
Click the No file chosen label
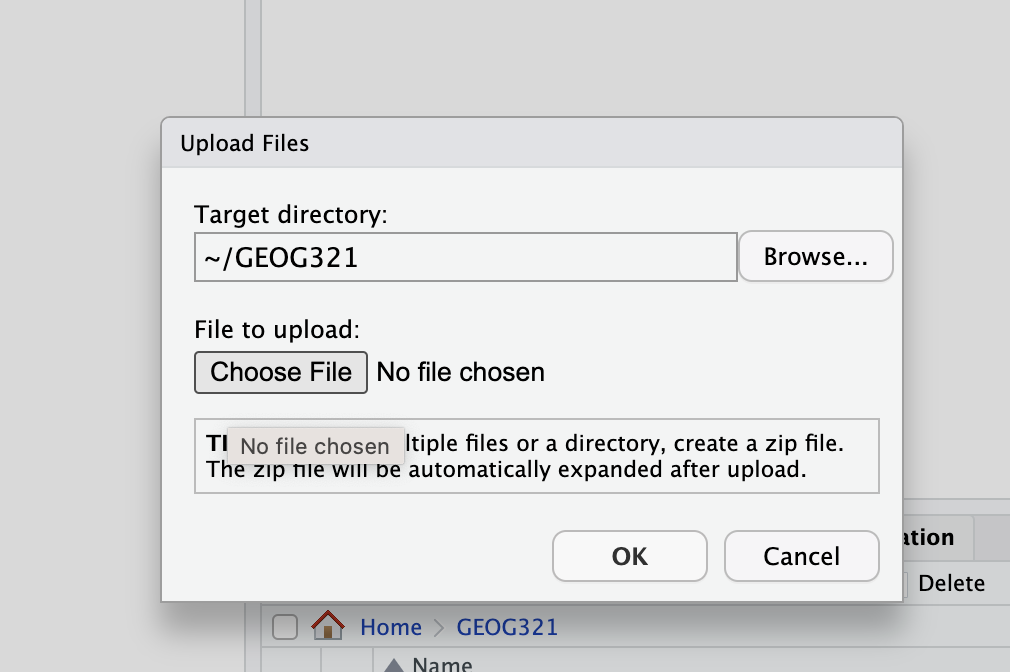[459, 372]
